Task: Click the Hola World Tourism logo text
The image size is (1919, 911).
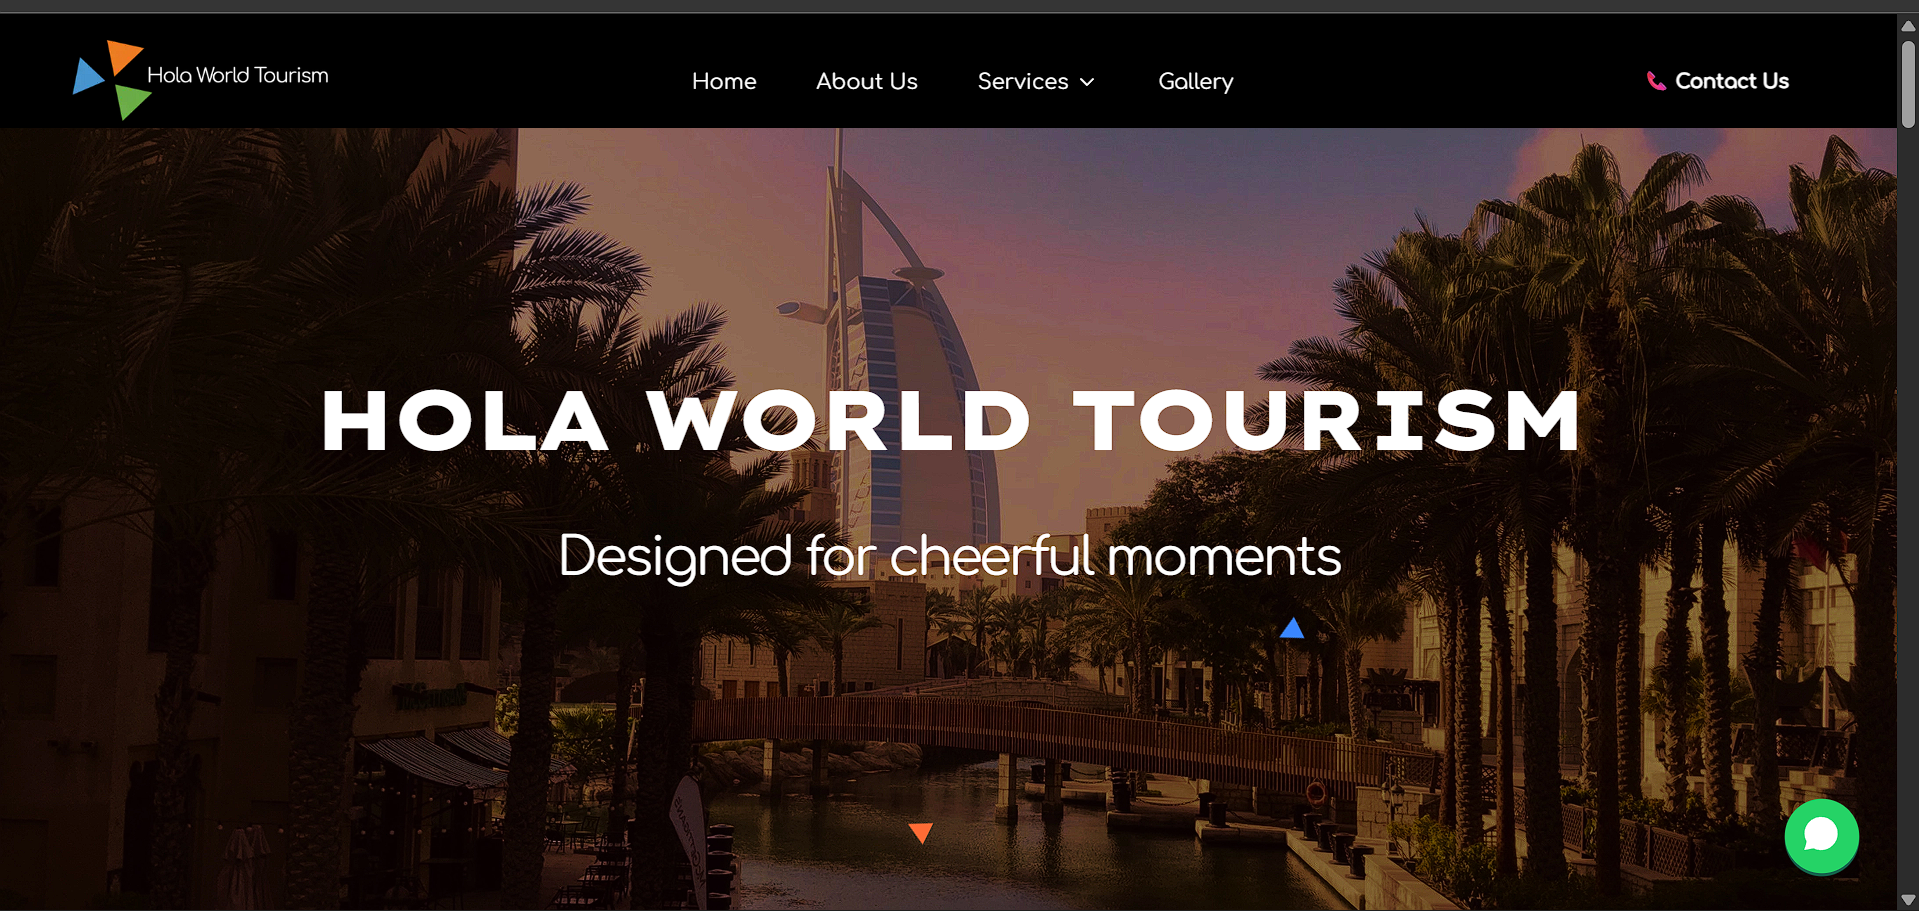Action: (x=238, y=75)
